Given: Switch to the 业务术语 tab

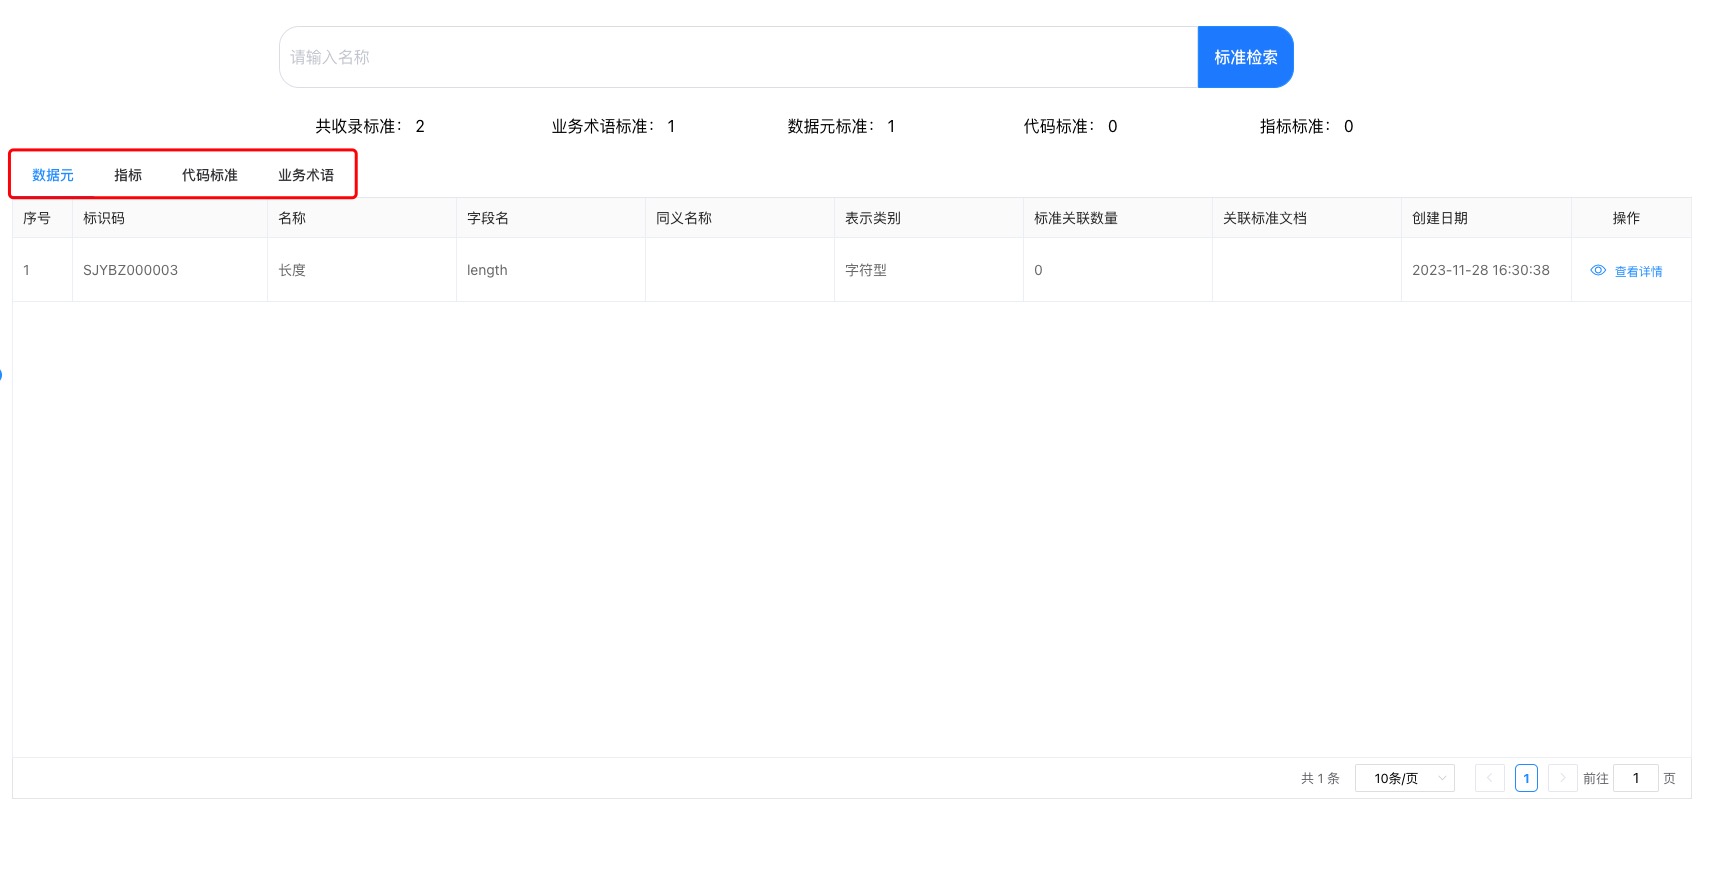Looking at the screenshot, I should click(x=306, y=175).
